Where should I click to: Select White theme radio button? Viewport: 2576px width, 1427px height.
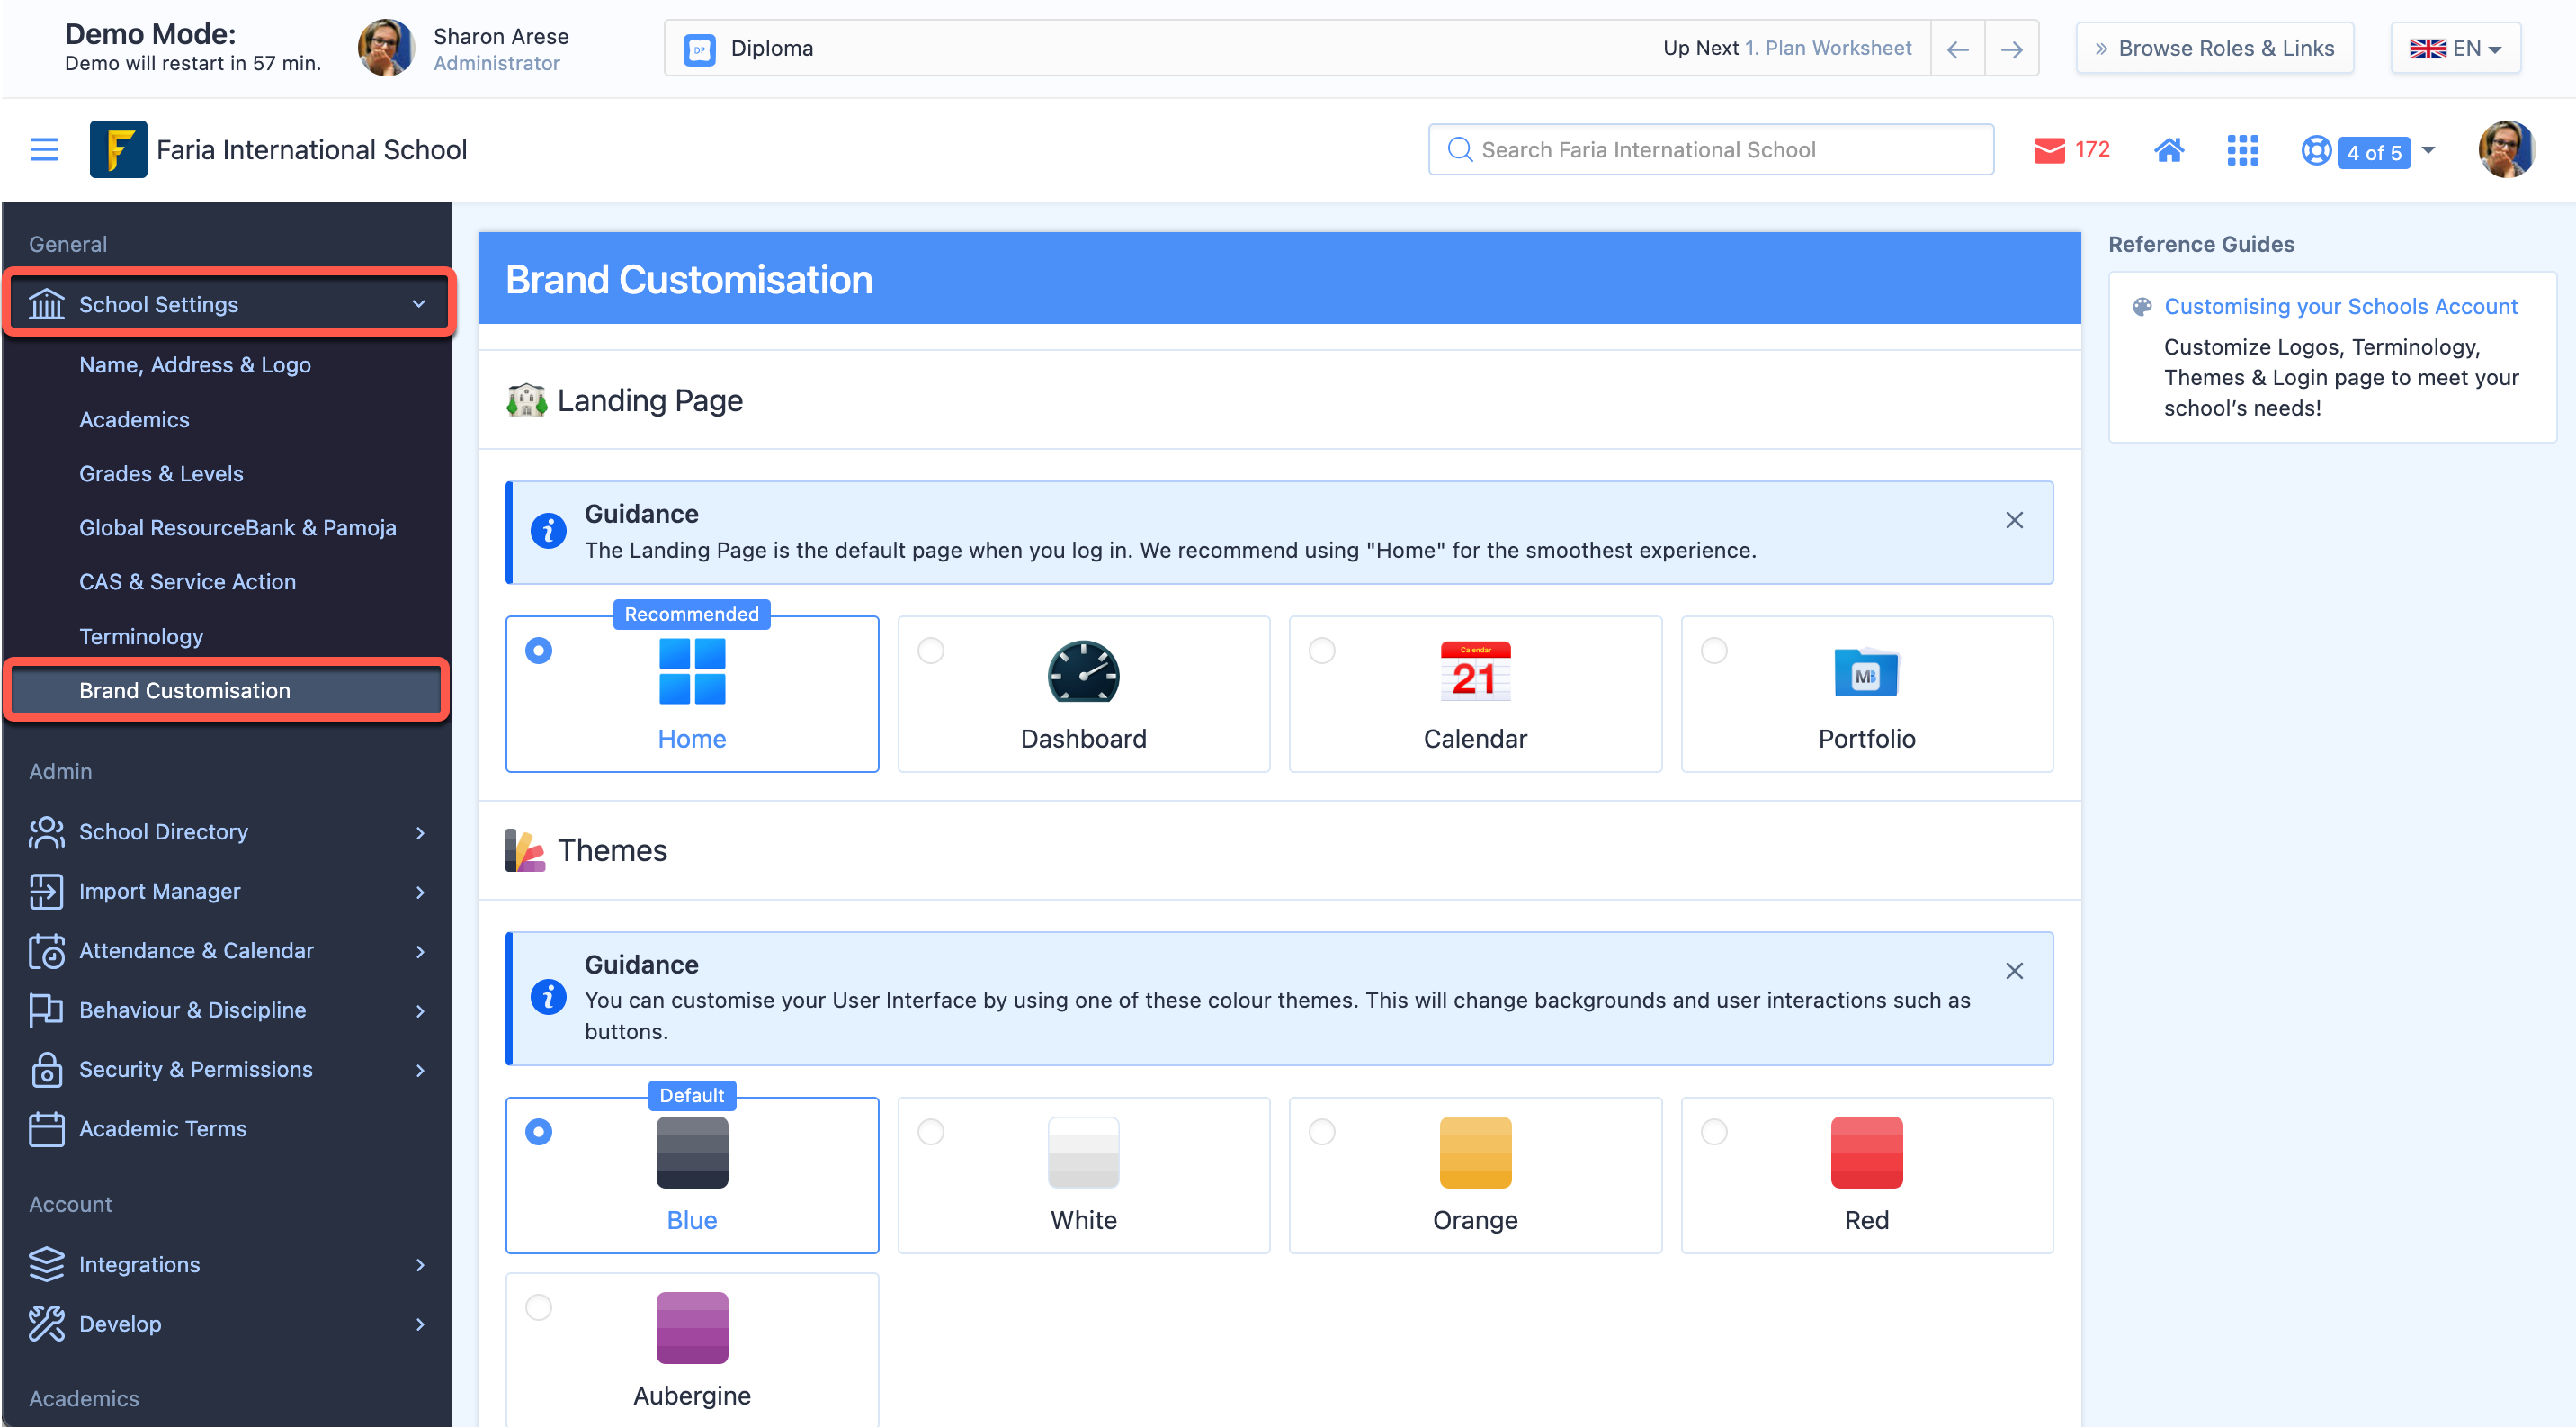[x=931, y=1132]
